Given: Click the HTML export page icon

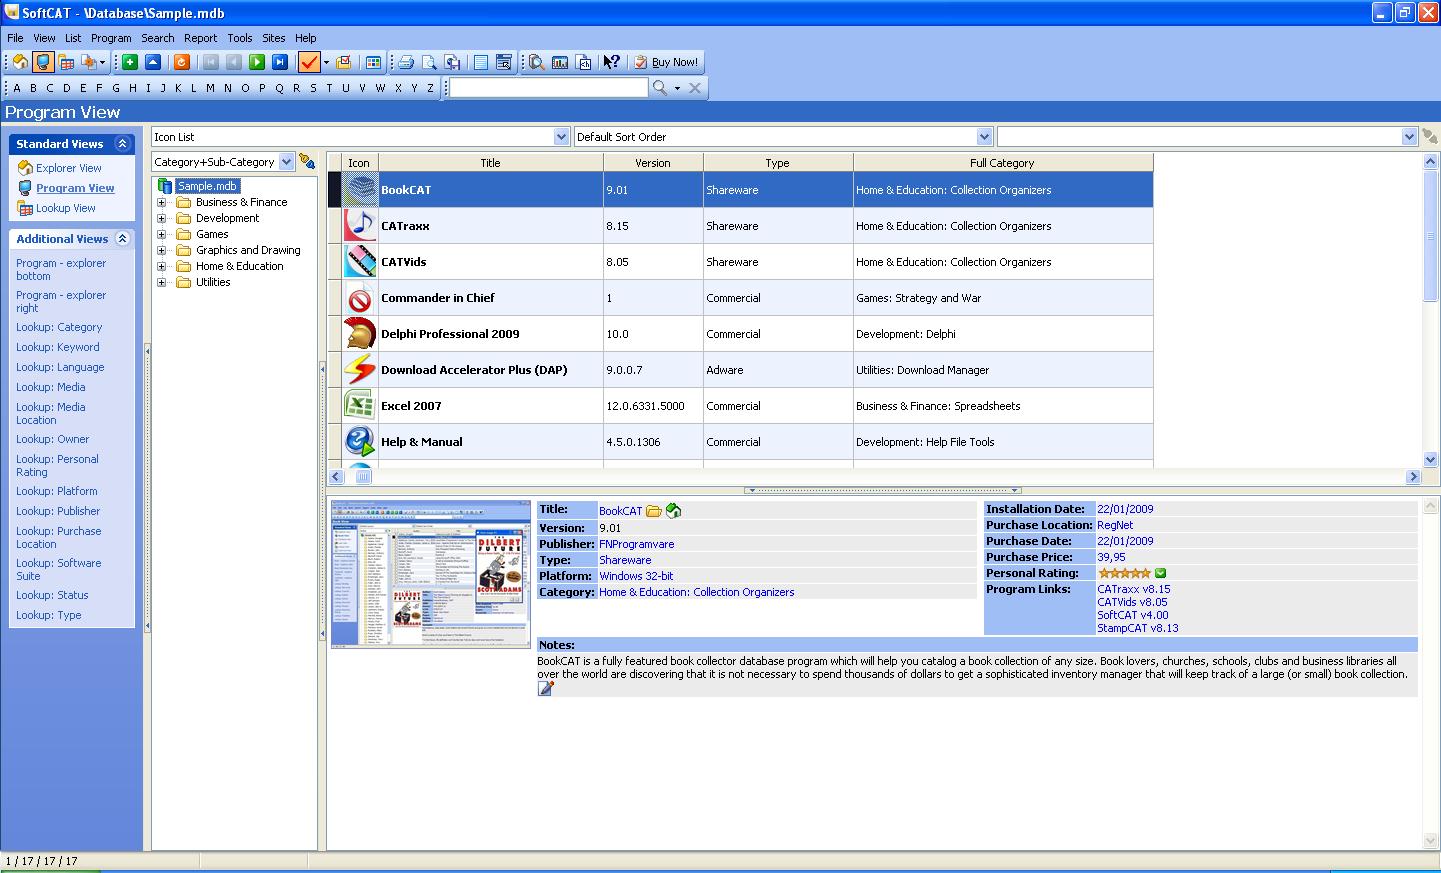Looking at the screenshot, I should [584, 62].
